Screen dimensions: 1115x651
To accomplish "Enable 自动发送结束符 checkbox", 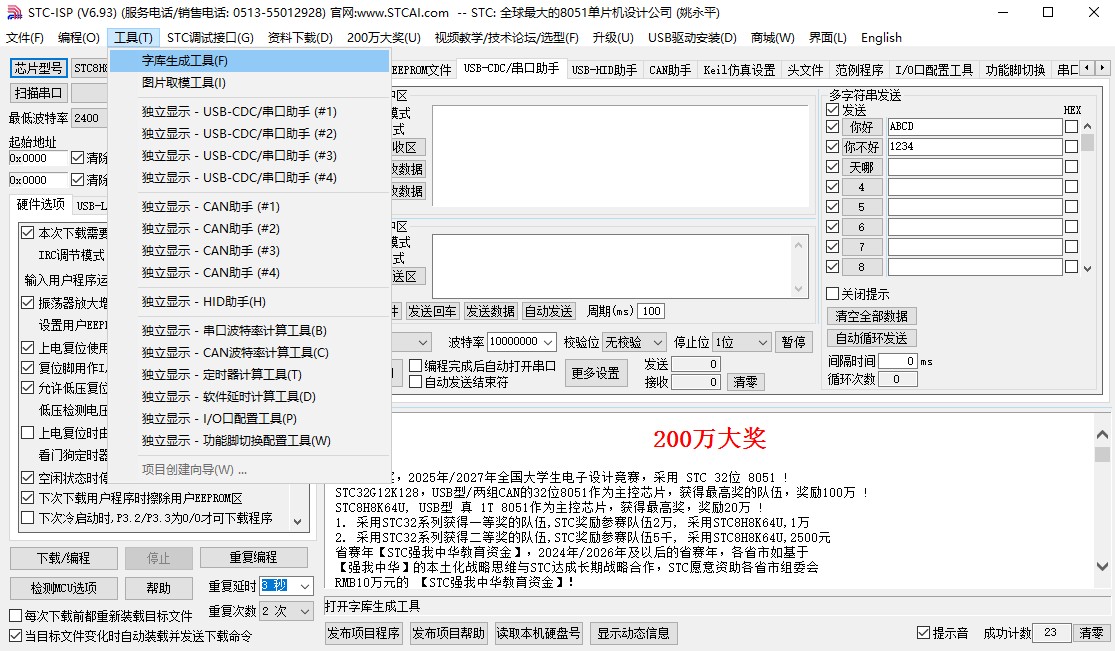I will [416, 382].
